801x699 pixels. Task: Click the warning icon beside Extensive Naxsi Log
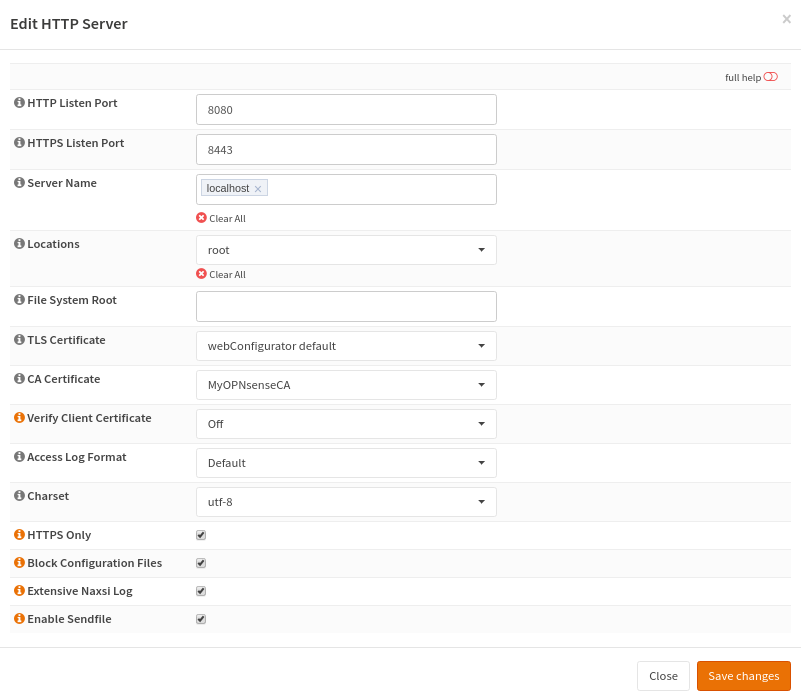coord(17,590)
